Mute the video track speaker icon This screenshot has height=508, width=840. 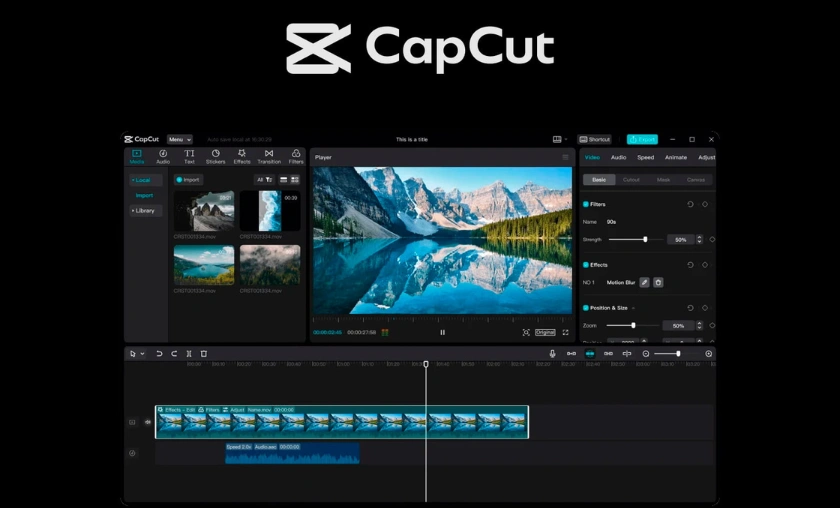click(147, 422)
